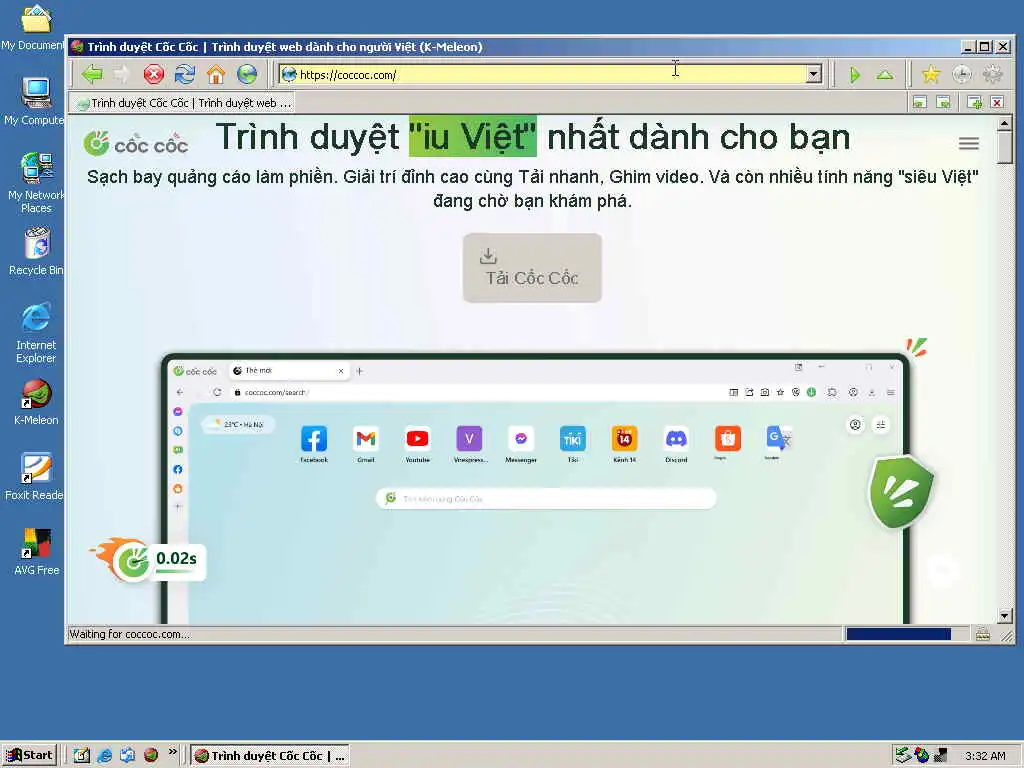
Task: Open preferences via the gear icon
Action: click(x=993, y=74)
